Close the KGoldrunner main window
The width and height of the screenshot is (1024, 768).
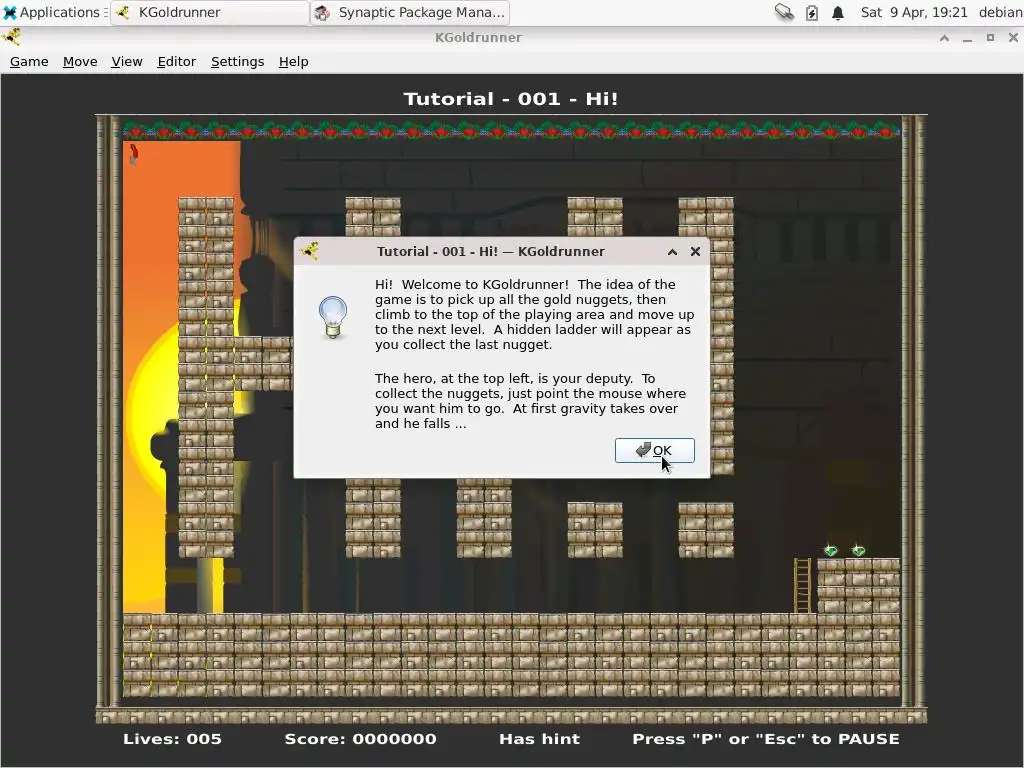click(1013, 38)
